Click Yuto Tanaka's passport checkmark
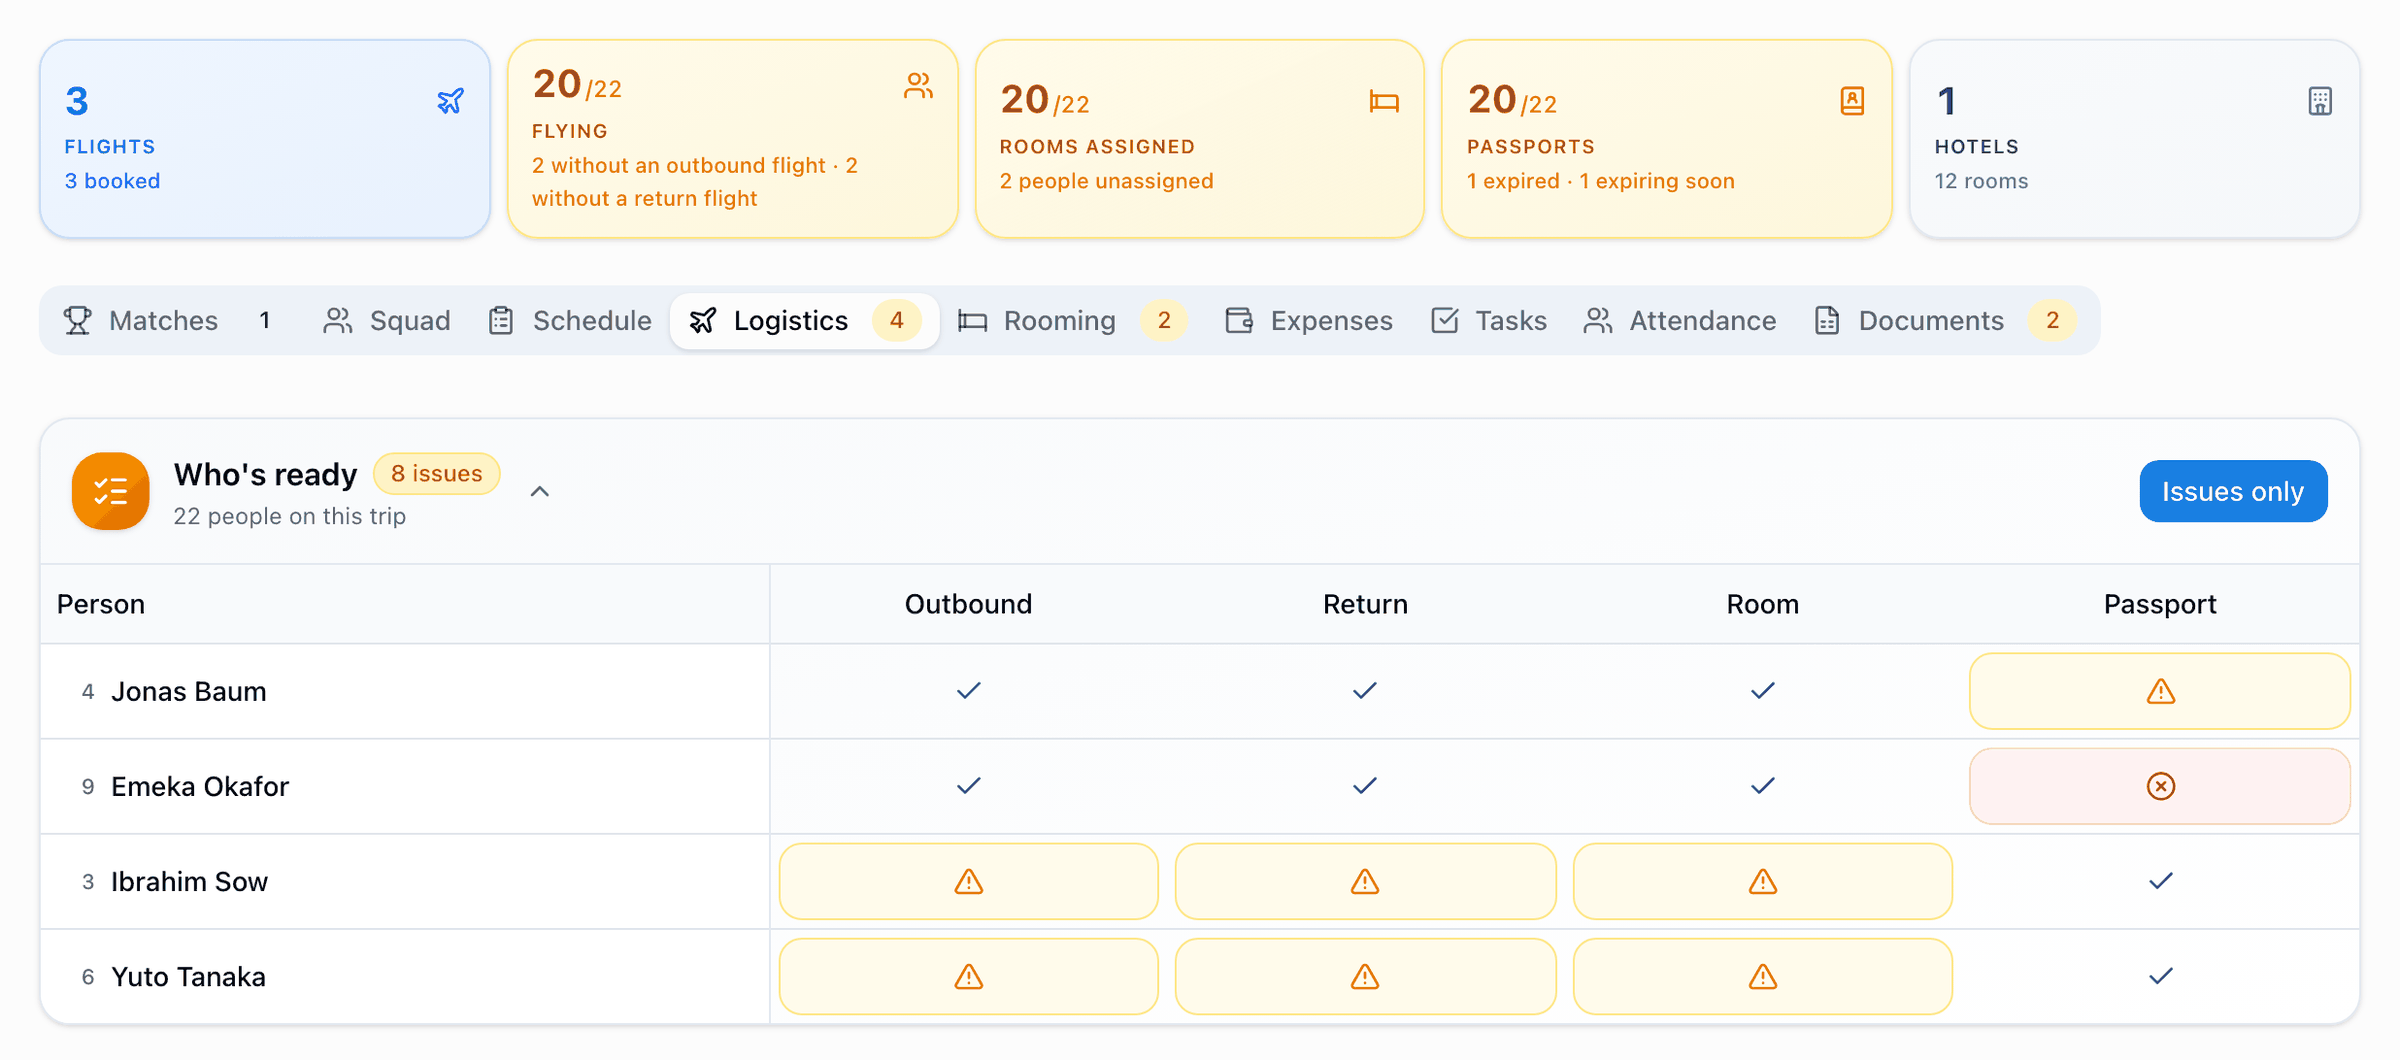Screen dimensions: 2400x1060 pyautogui.click(x=2160, y=976)
